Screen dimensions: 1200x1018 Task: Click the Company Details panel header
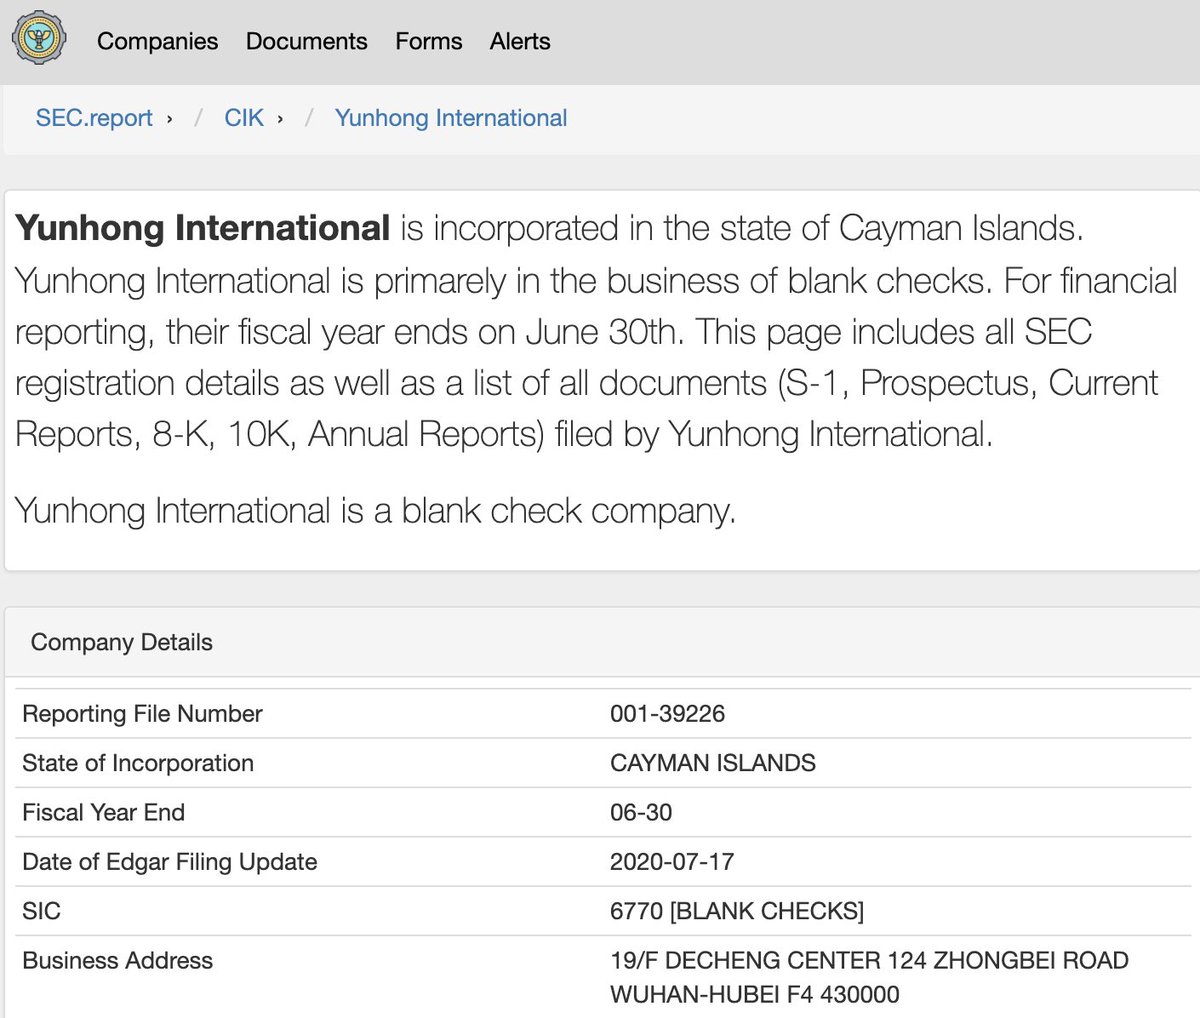click(x=602, y=642)
